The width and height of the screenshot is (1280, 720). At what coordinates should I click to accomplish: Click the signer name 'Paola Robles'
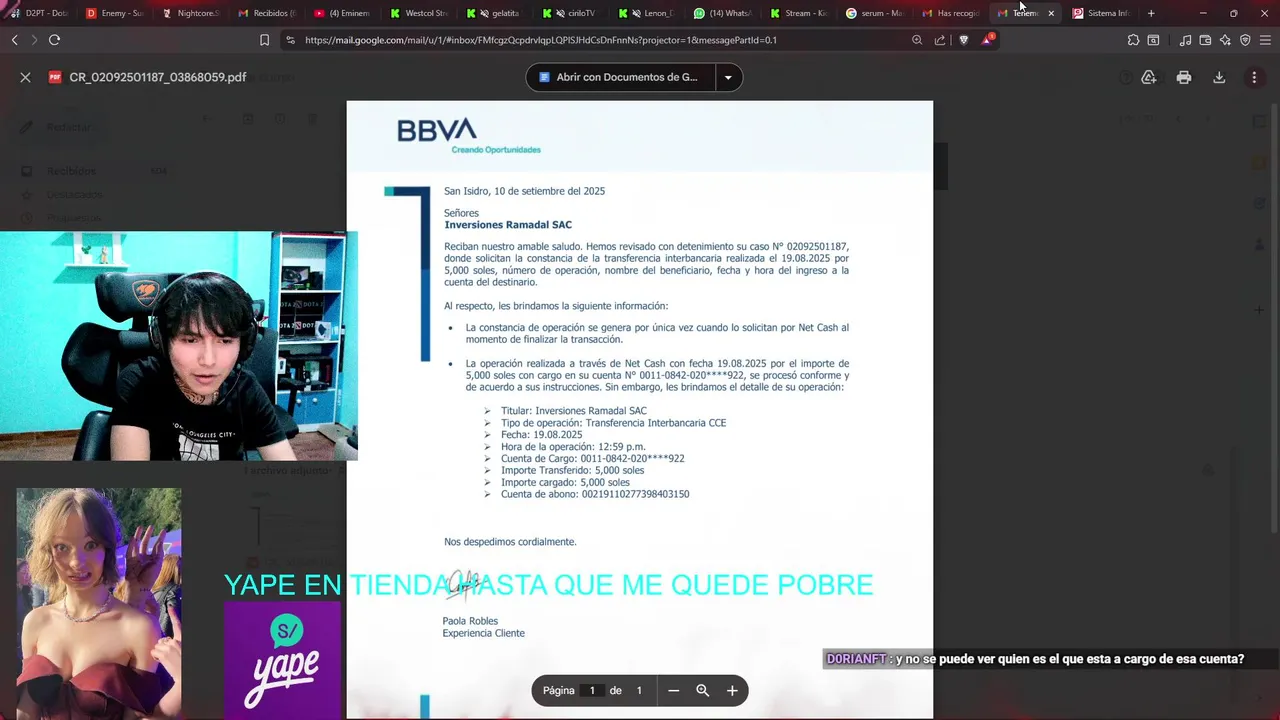click(470, 621)
